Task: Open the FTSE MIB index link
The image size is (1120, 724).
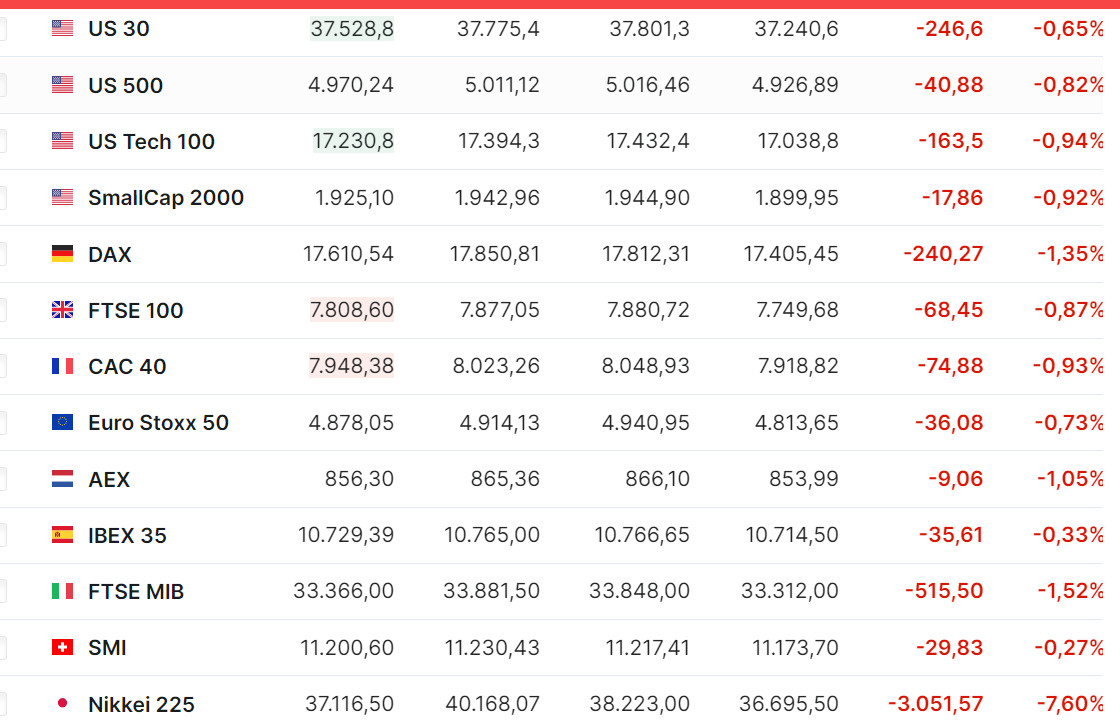Action: [x=136, y=592]
